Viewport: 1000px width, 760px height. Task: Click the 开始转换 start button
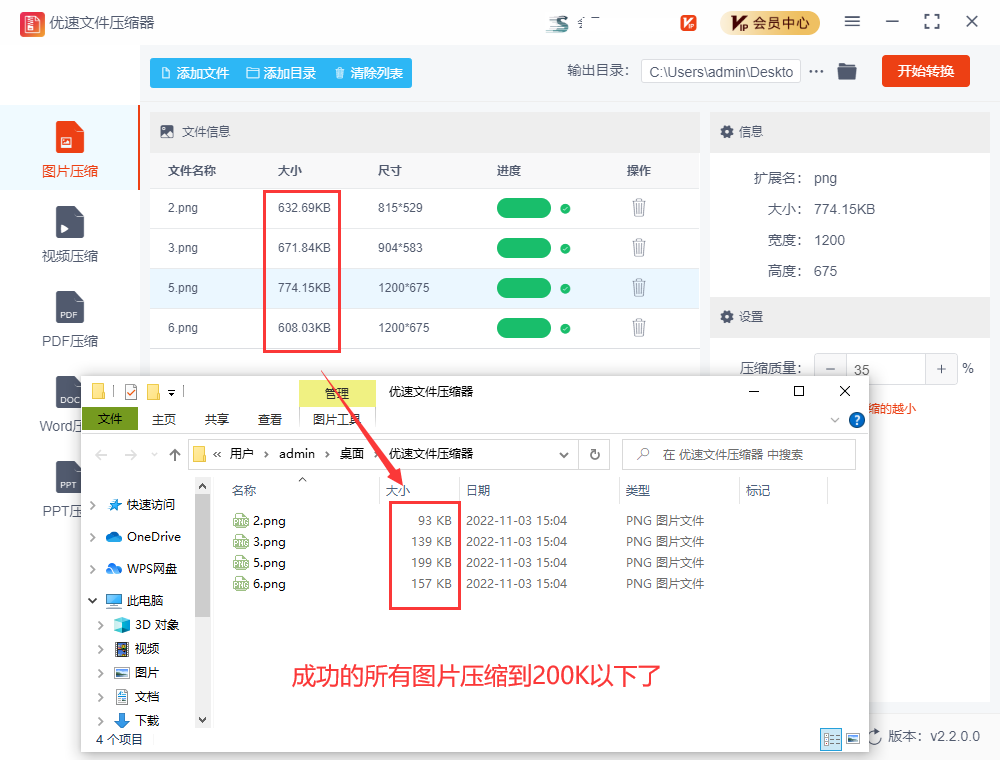point(925,71)
